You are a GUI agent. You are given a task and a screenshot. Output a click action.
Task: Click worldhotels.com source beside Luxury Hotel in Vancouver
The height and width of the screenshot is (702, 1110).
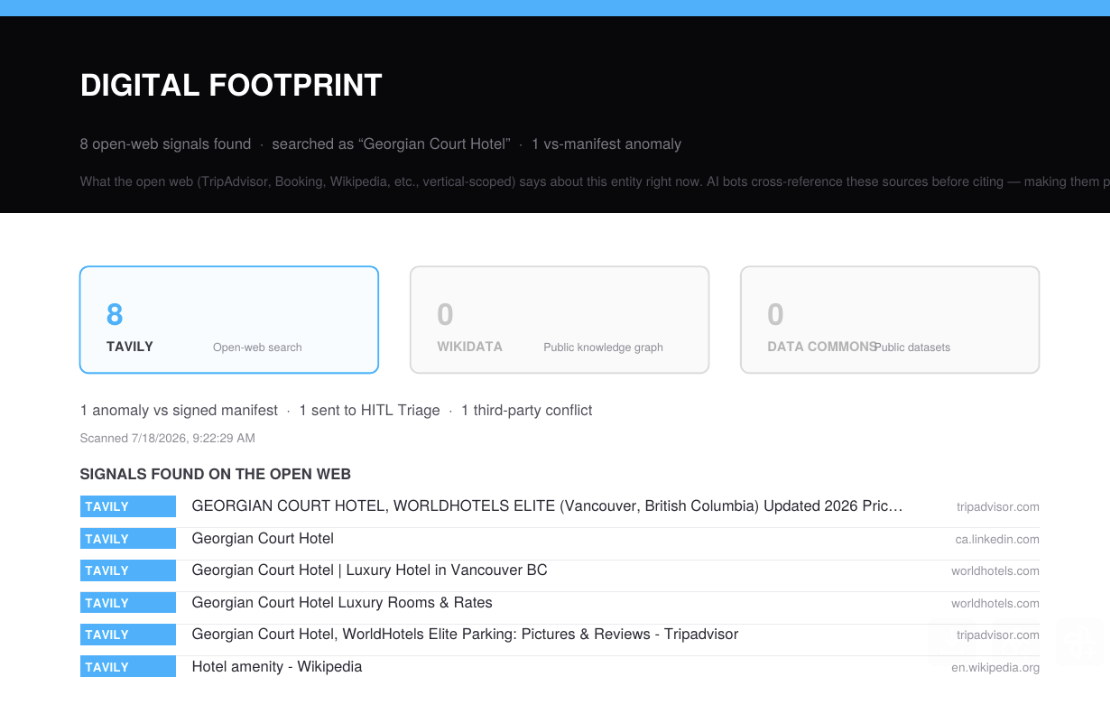pyautogui.click(x=995, y=571)
